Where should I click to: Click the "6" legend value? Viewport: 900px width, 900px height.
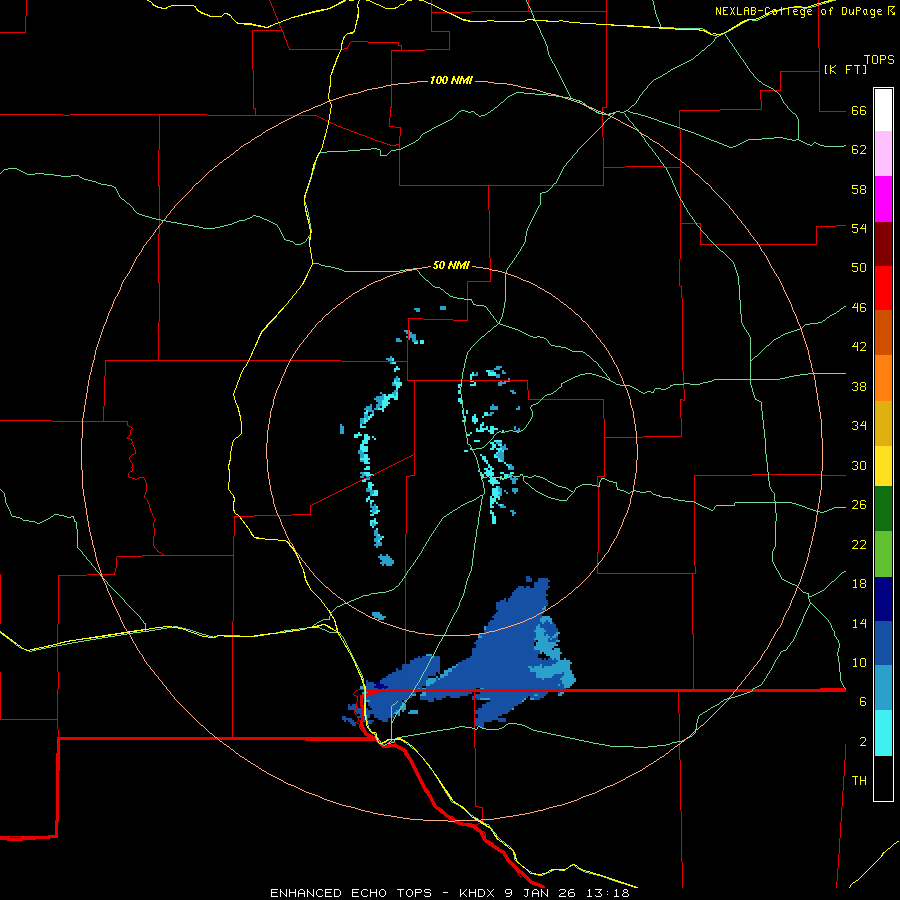[862, 702]
